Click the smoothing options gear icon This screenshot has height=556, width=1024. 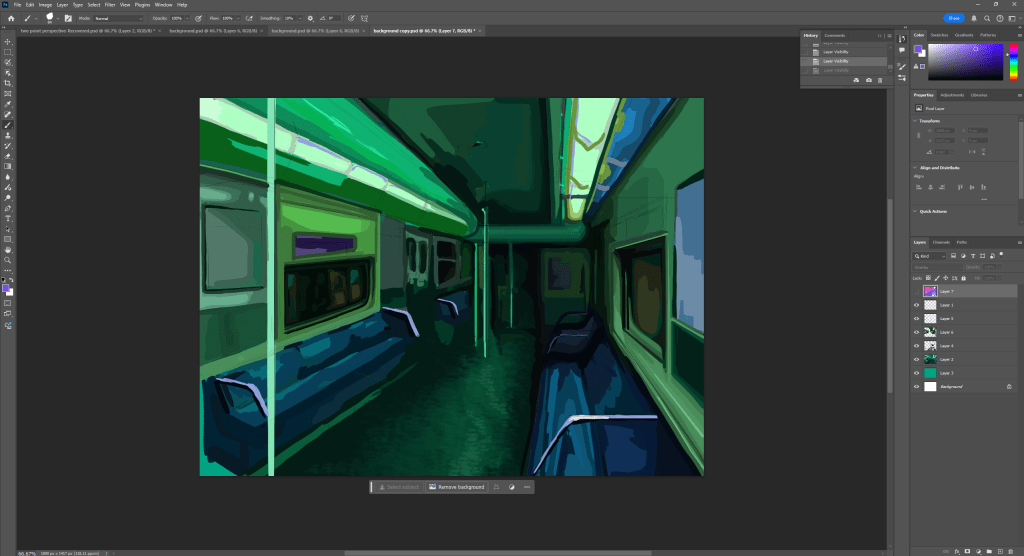click(310, 18)
